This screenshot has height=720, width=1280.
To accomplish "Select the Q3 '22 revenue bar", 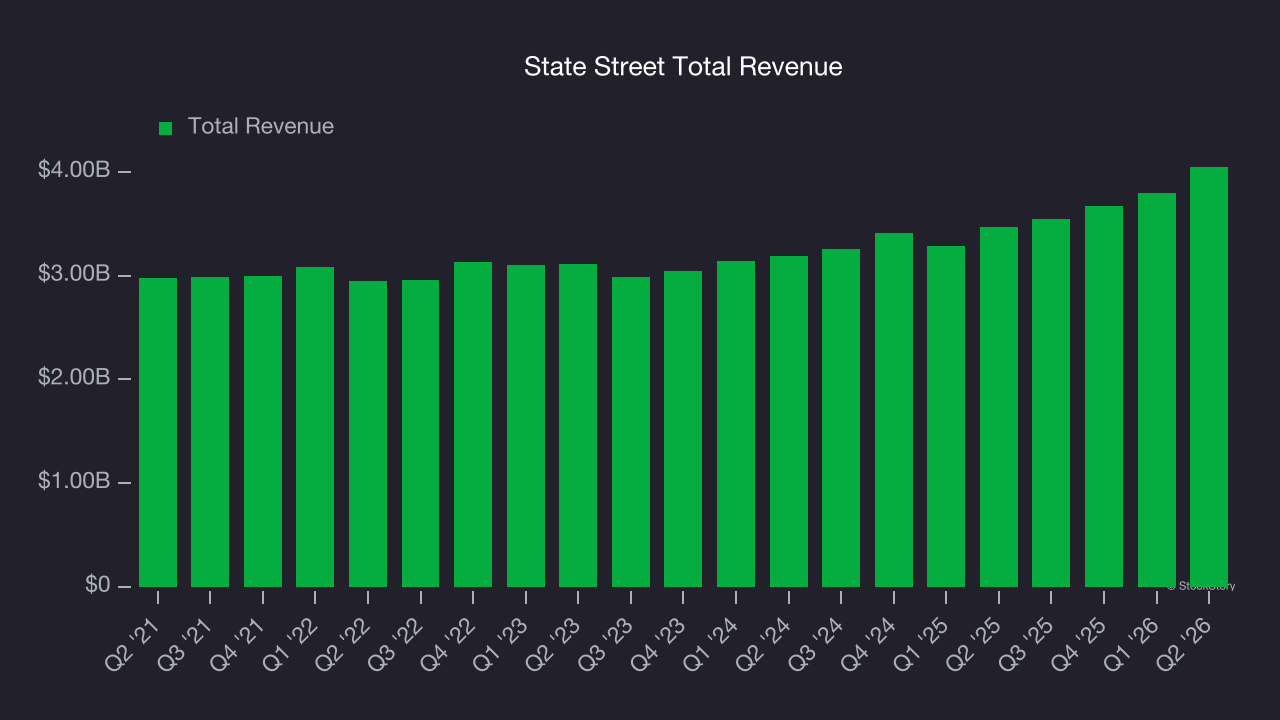I will coord(421,433).
